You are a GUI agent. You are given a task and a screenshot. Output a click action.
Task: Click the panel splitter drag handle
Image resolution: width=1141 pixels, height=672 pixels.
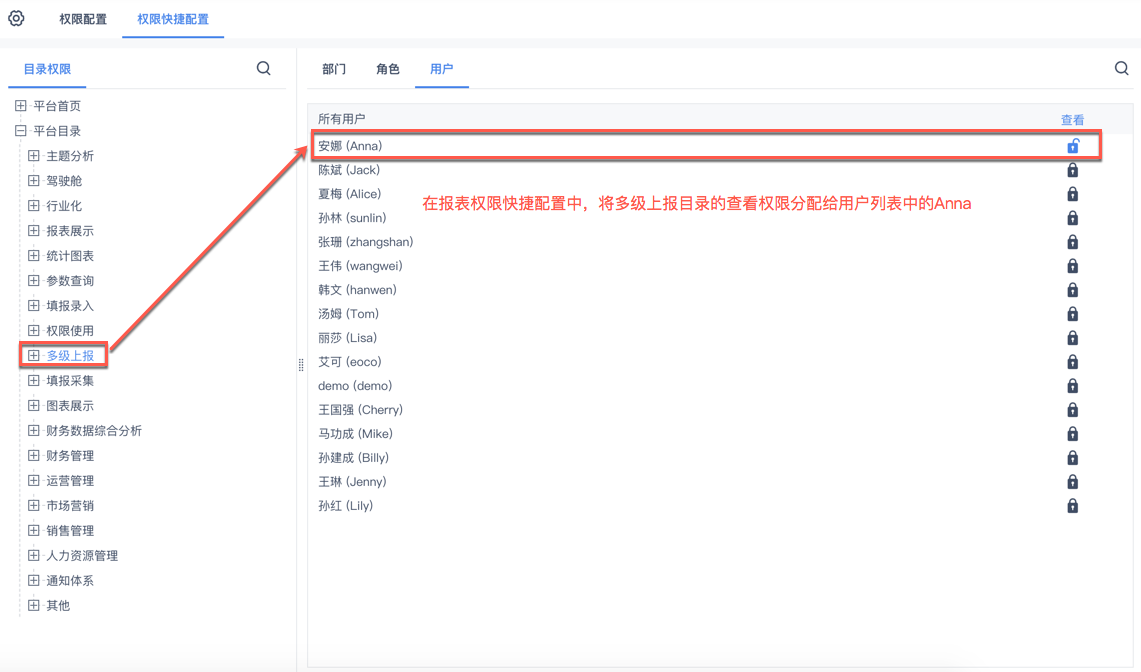pyautogui.click(x=301, y=365)
